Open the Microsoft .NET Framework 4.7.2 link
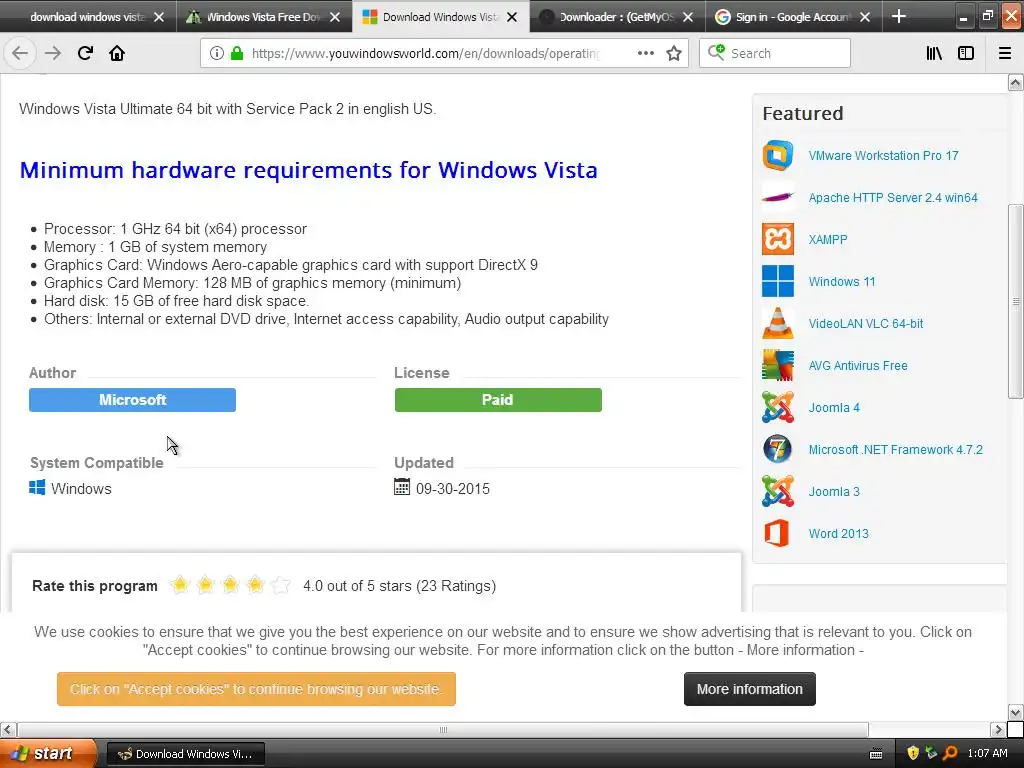The image size is (1024, 768). click(x=895, y=449)
